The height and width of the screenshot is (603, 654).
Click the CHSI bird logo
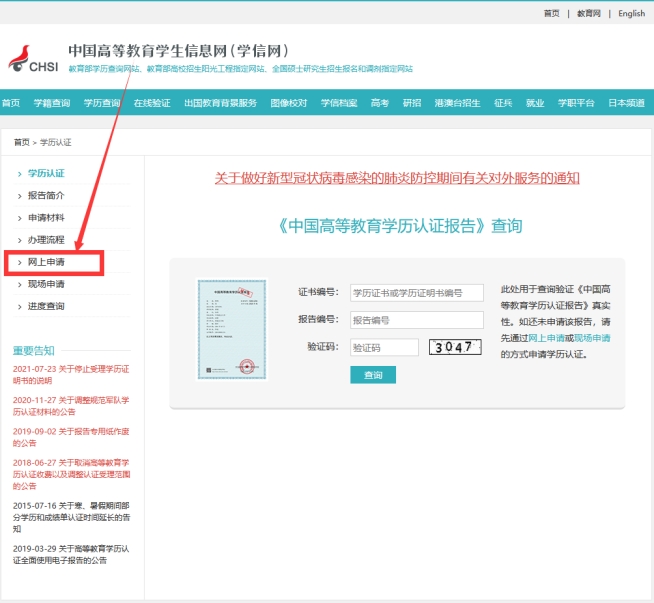click(33, 59)
